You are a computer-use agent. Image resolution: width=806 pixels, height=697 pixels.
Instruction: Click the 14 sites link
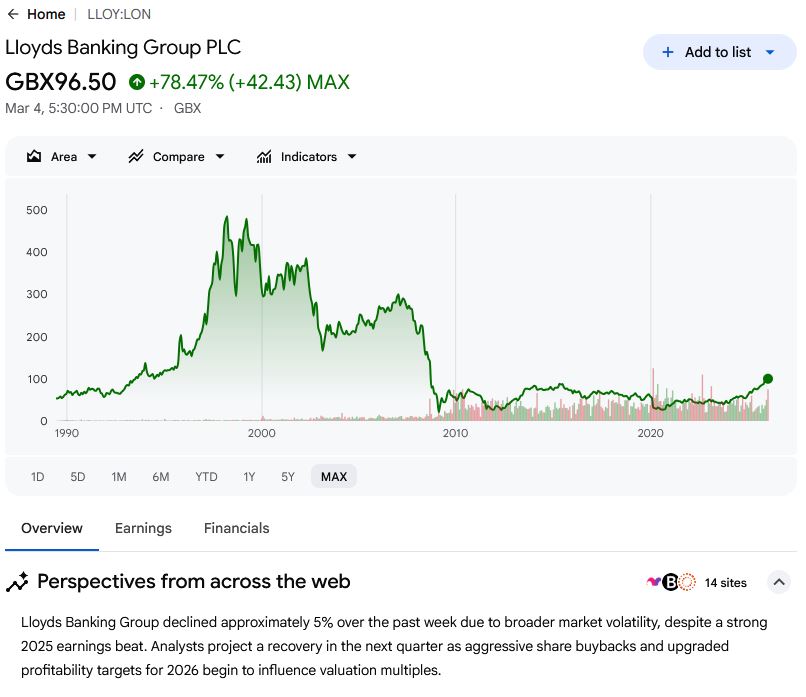coord(725,582)
